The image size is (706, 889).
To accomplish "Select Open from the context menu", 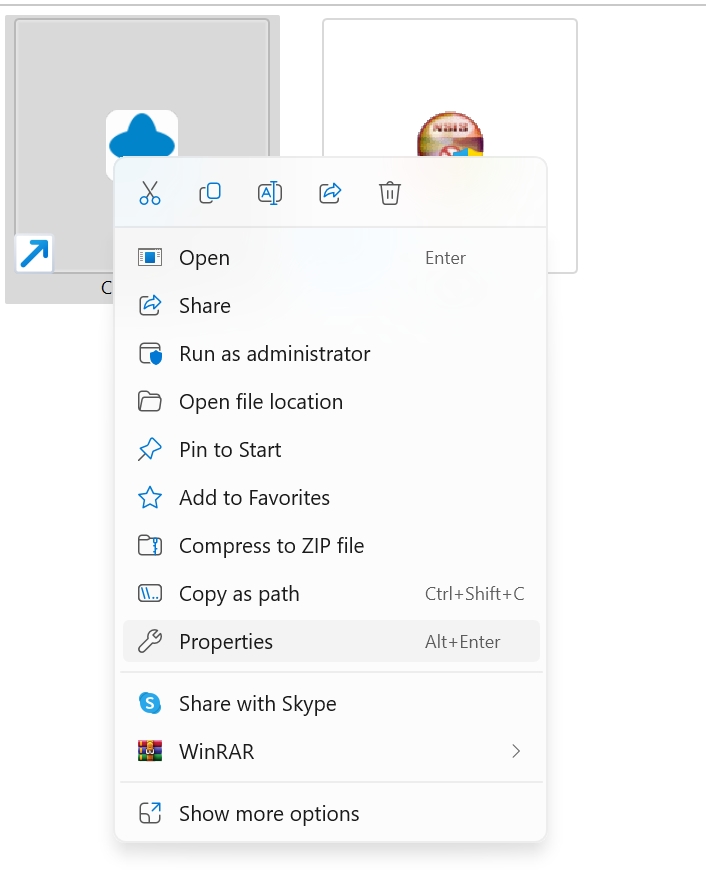I will tap(204, 258).
